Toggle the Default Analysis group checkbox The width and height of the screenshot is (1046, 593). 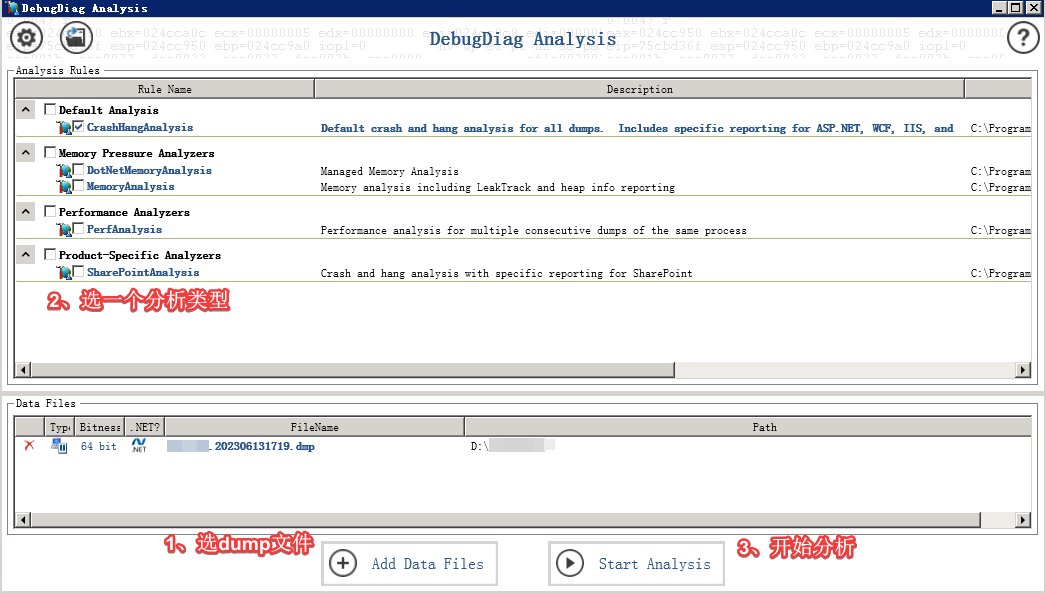click(50, 109)
